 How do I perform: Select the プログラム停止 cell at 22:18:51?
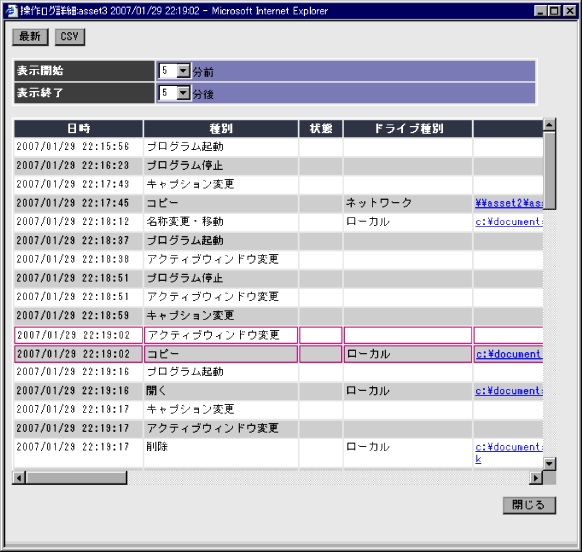pos(221,278)
